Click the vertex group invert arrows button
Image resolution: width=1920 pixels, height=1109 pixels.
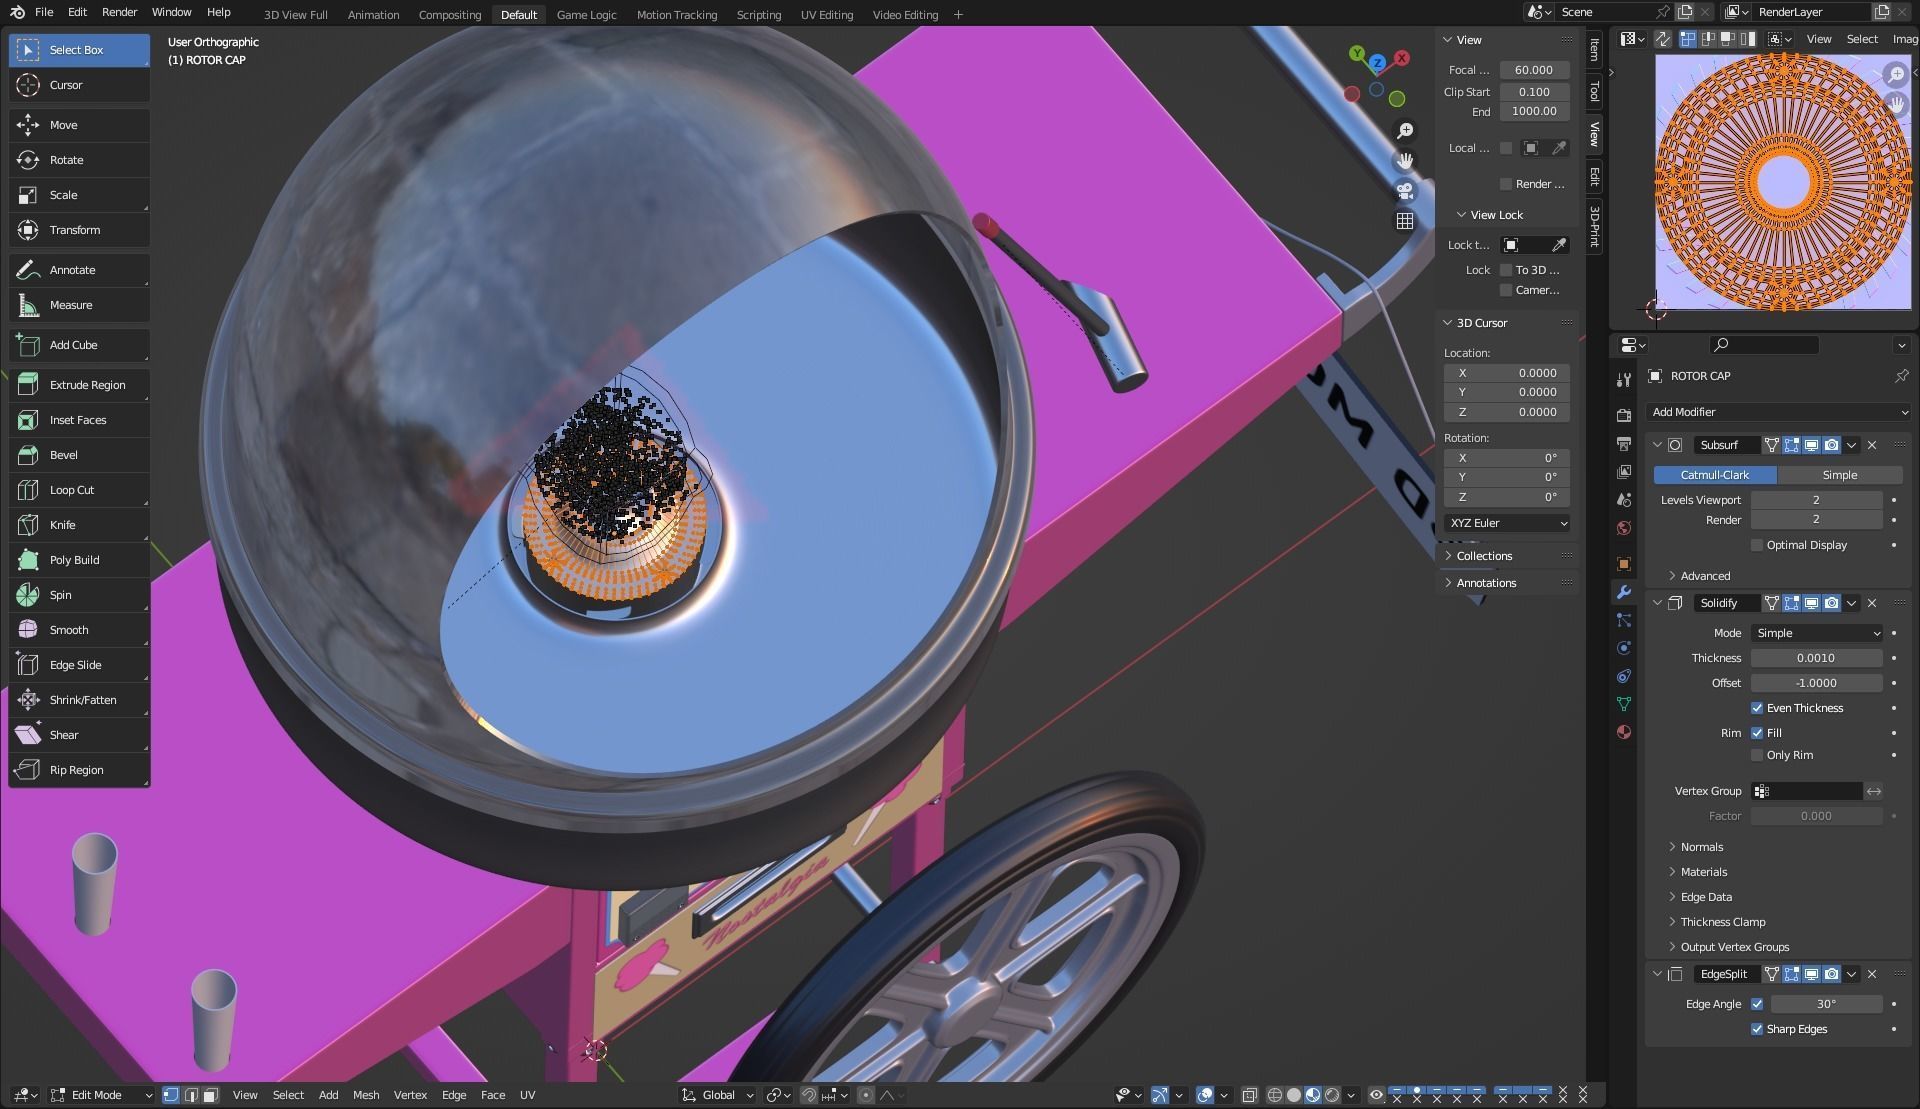click(x=1874, y=791)
